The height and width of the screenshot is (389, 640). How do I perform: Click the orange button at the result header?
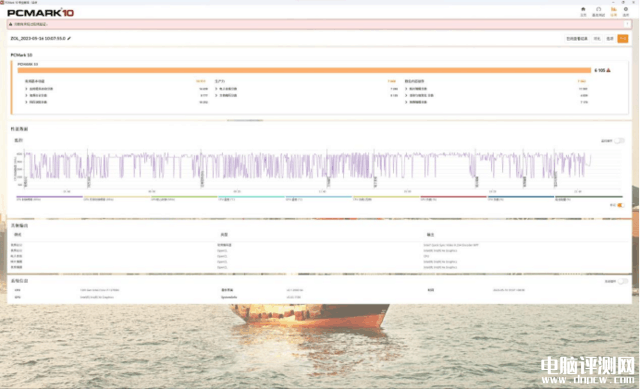pyautogui.click(x=623, y=39)
